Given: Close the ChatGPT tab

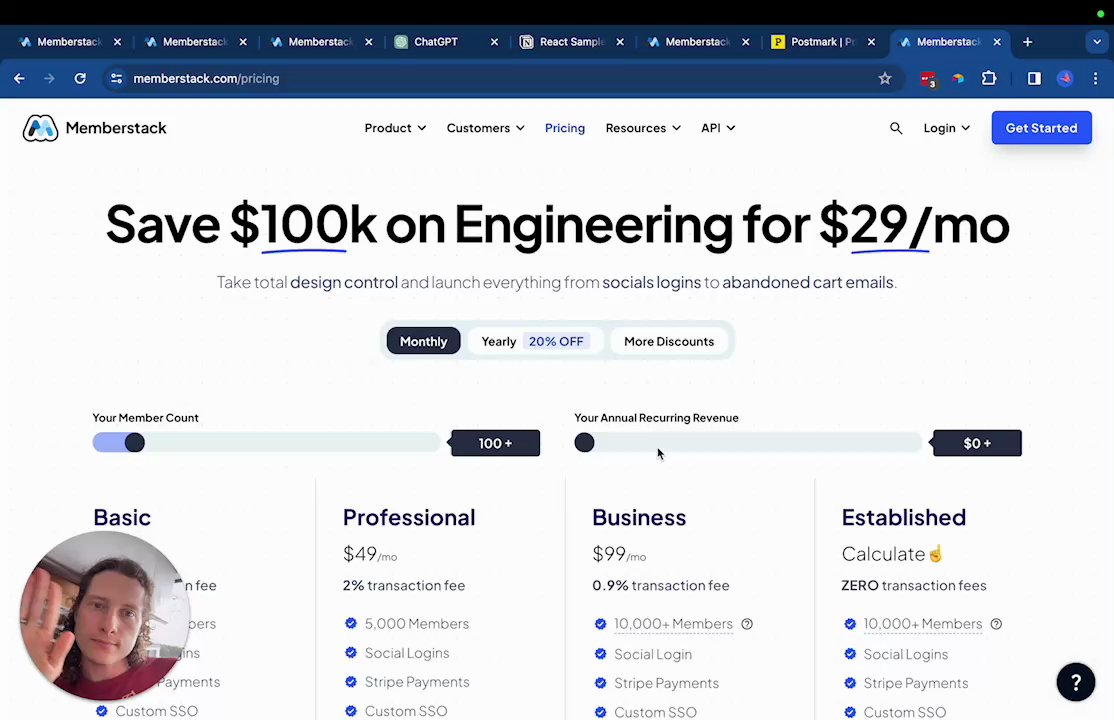Looking at the screenshot, I should pos(494,42).
